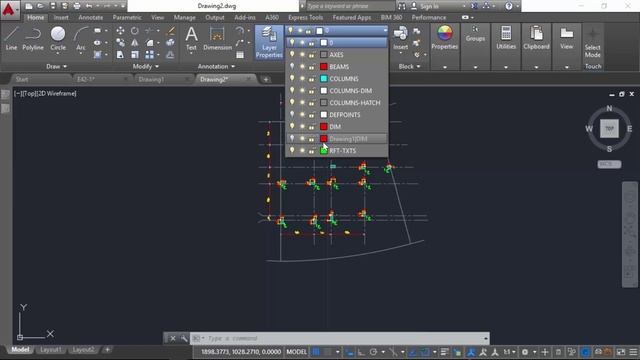Image resolution: width=640 pixels, height=360 pixels.
Task: Open the Clipboard panel
Action: [536, 38]
